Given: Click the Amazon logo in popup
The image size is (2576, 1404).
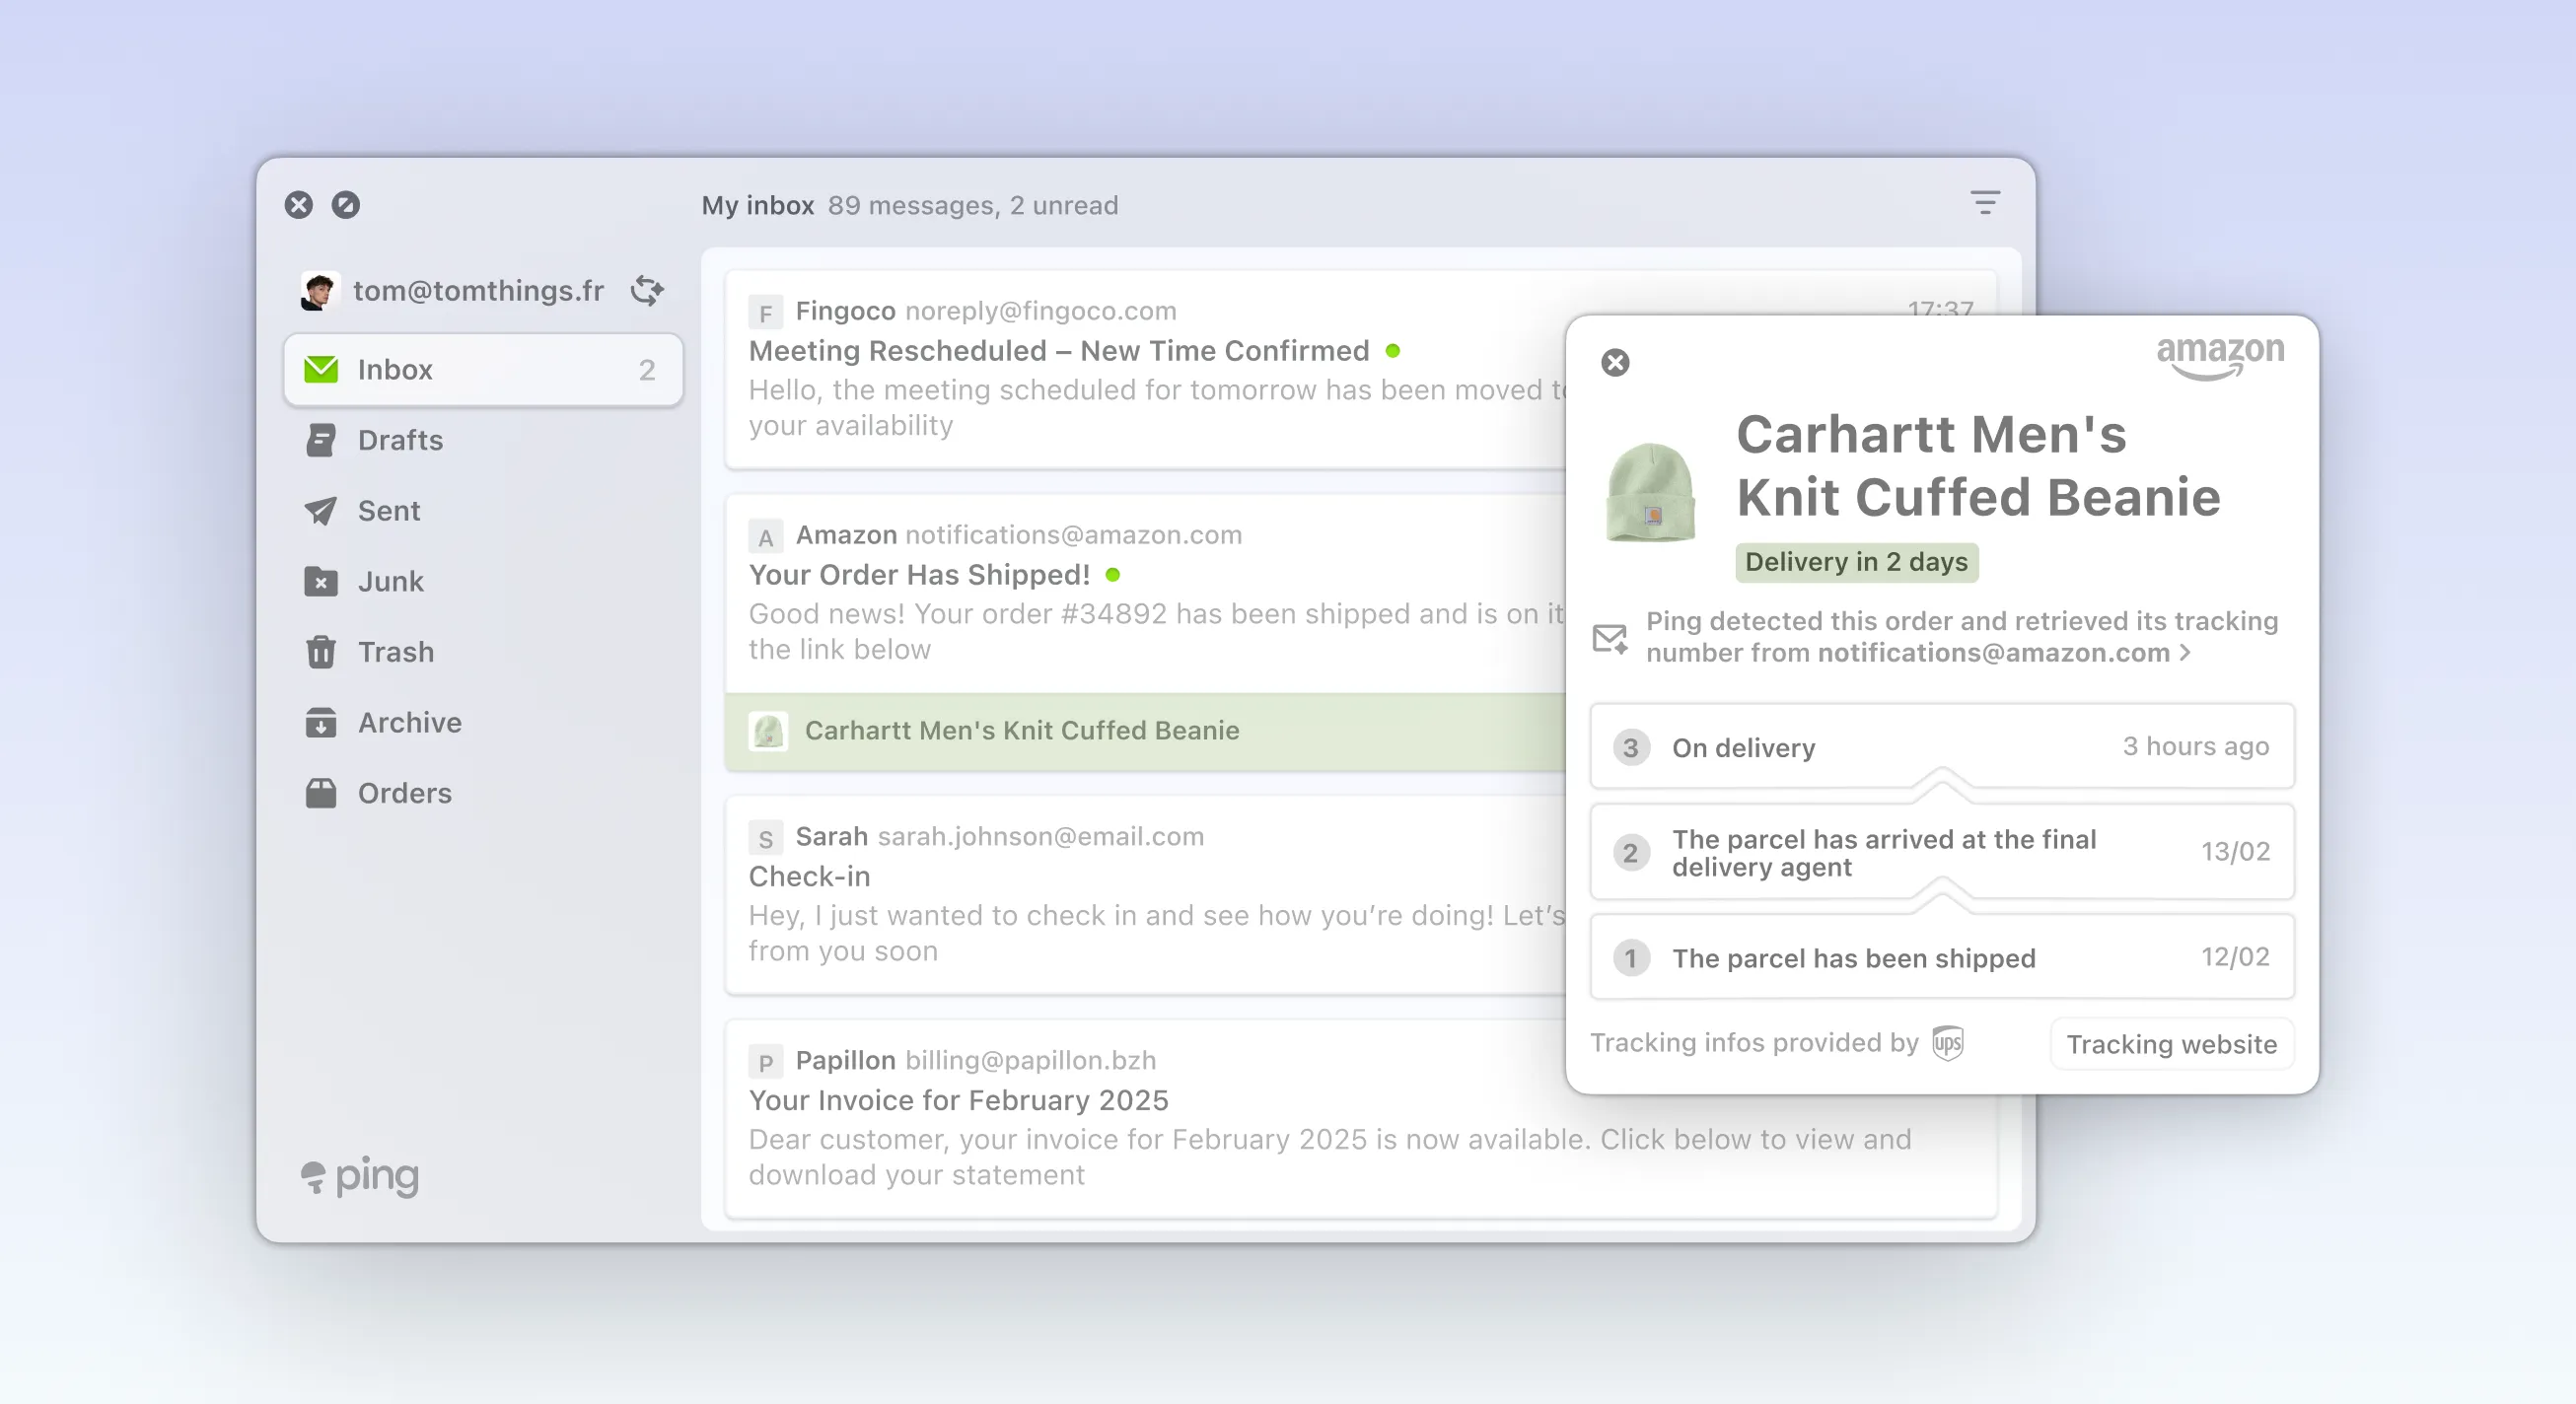Looking at the screenshot, I should (2219, 357).
